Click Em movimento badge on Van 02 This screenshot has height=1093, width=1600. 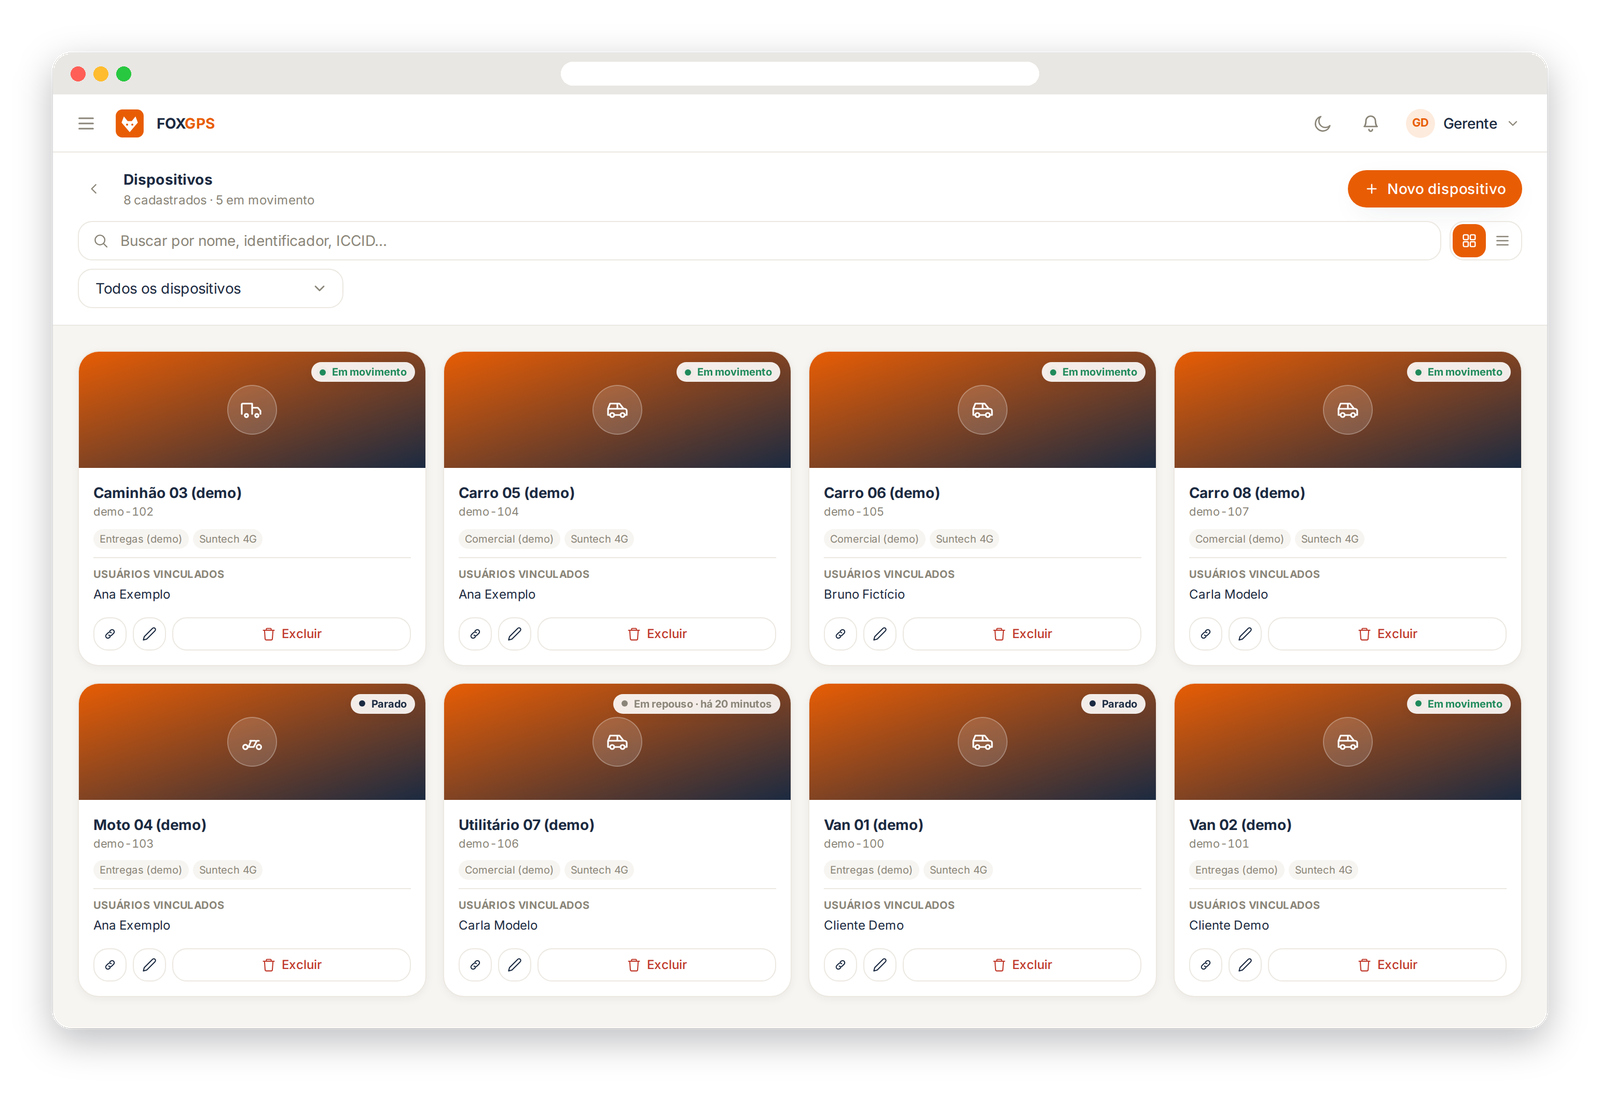(x=1459, y=704)
